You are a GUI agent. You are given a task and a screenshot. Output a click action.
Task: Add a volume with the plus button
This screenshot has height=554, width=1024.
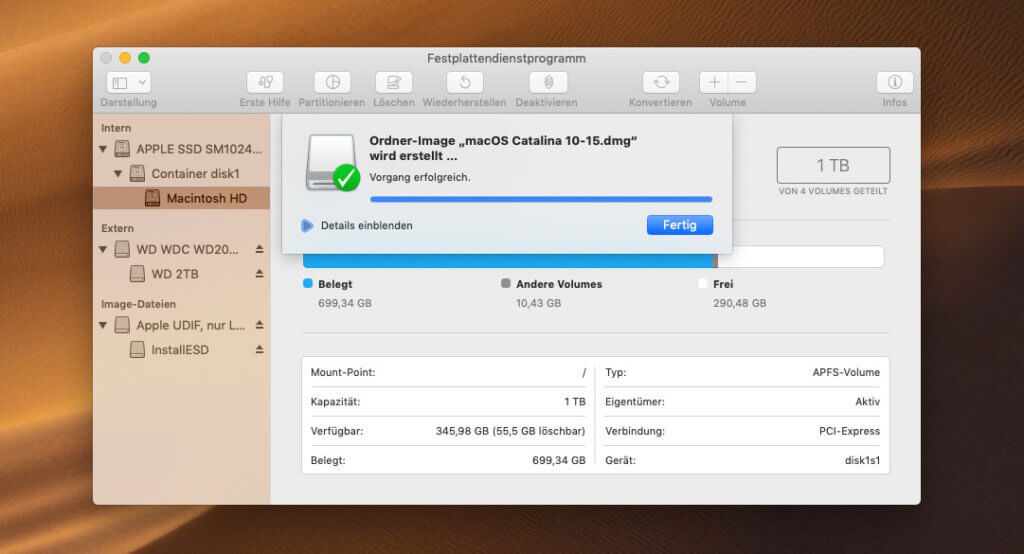(714, 83)
